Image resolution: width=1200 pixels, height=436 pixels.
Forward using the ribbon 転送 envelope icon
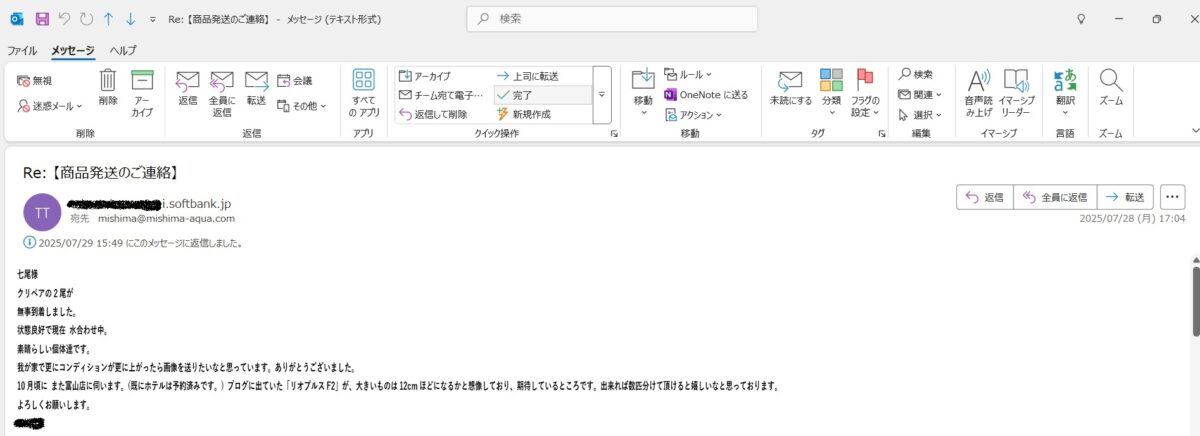(x=256, y=89)
